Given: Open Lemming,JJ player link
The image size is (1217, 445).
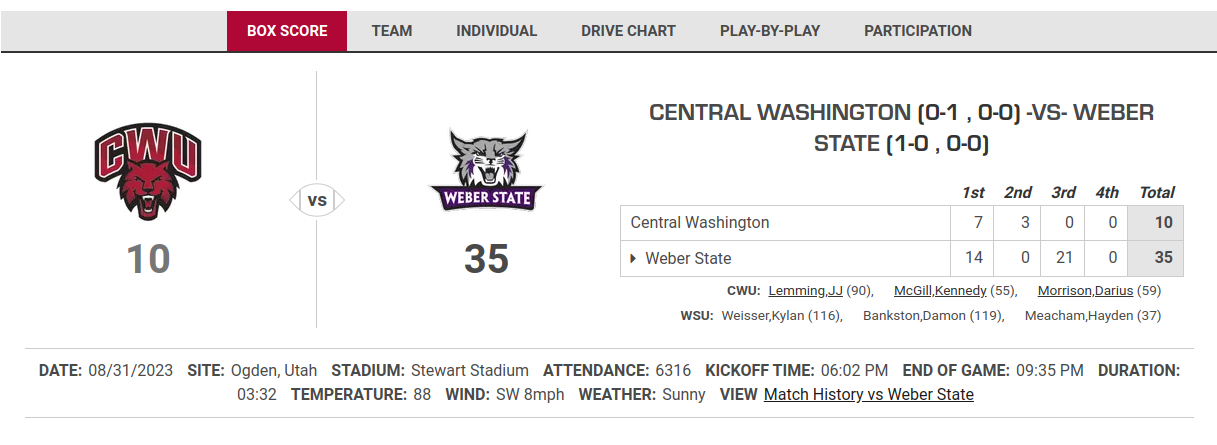Looking at the screenshot, I should coord(805,291).
